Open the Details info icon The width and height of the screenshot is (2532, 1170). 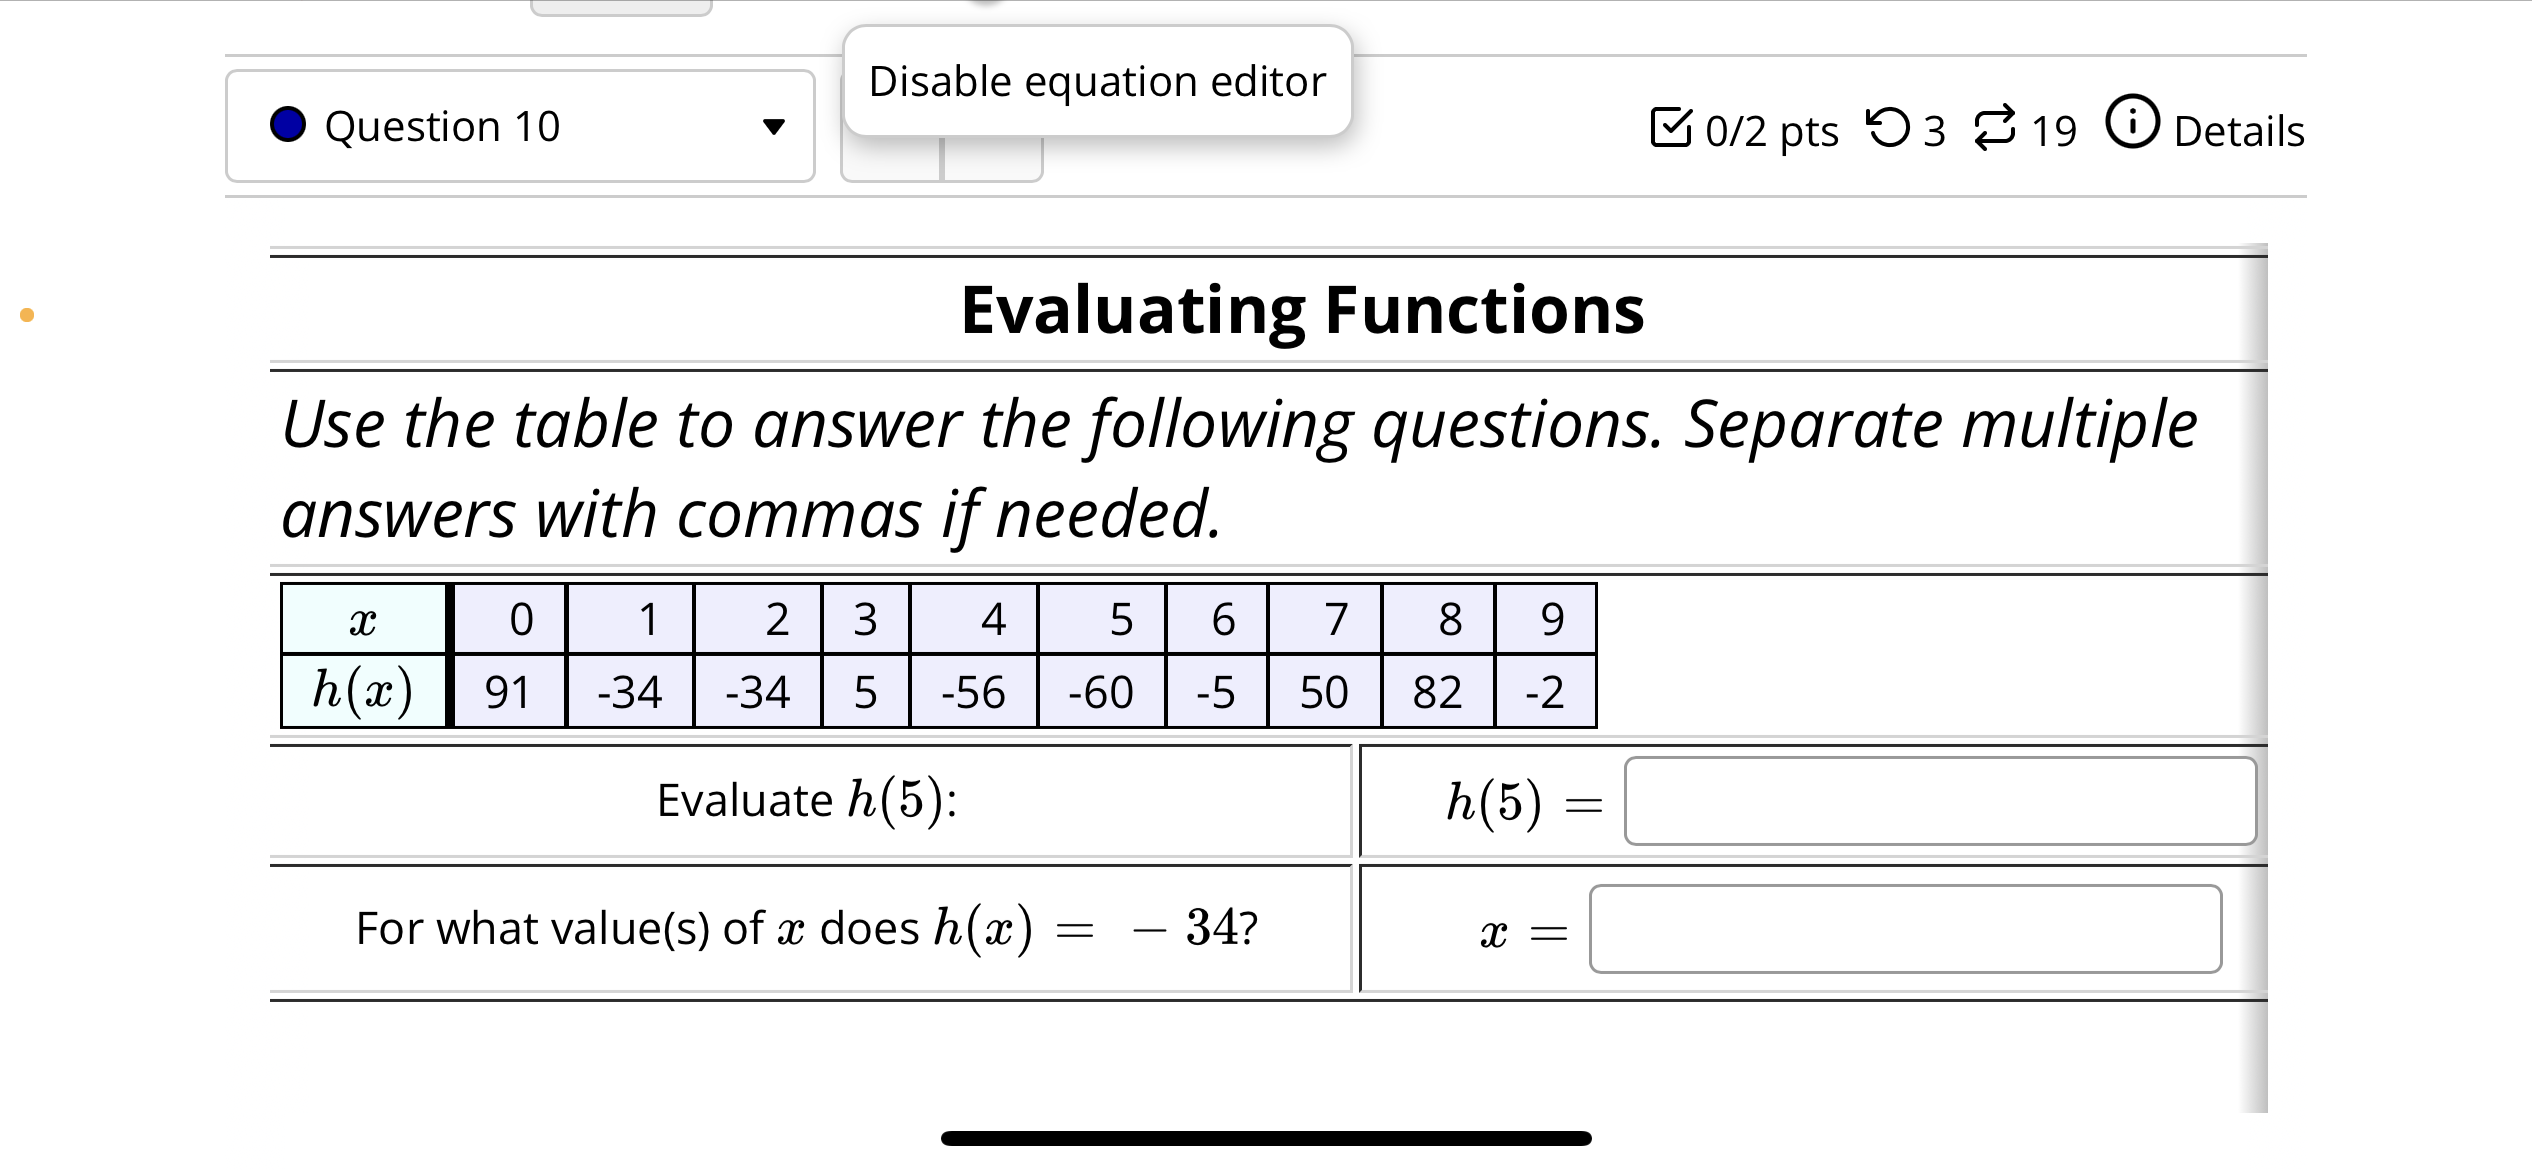click(2132, 122)
